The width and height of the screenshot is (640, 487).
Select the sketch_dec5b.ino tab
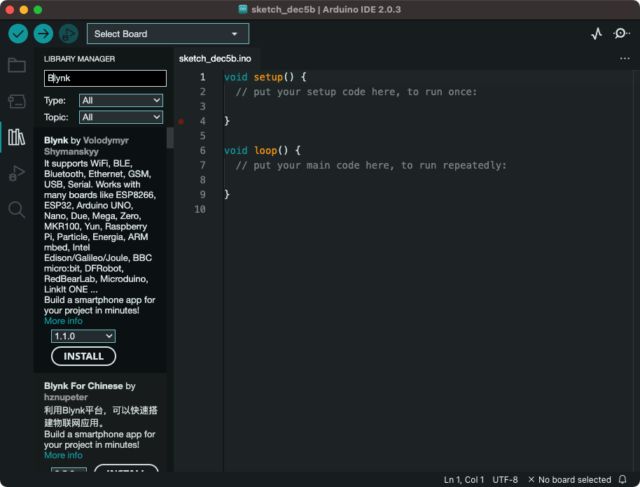215,58
